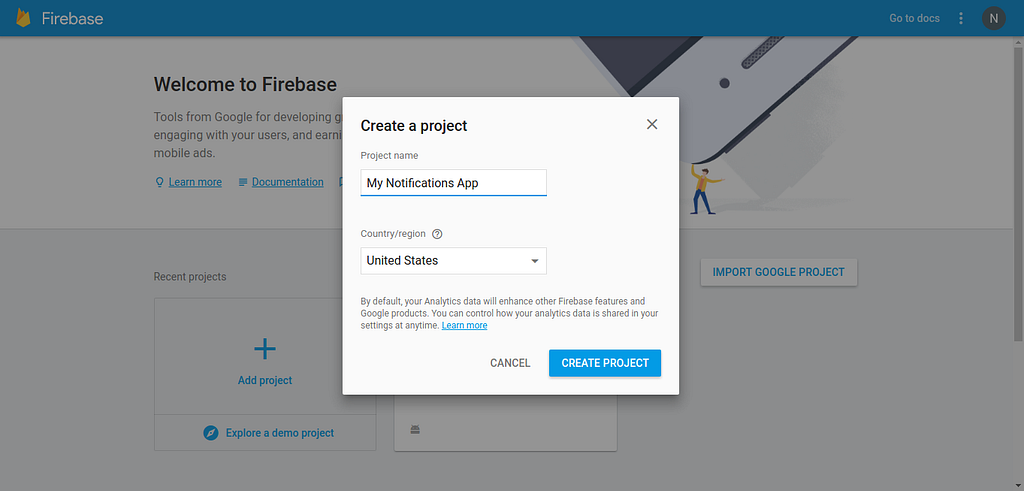Click the CREATE PROJECT button
1024x491 pixels.
pyautogui.click(x=605, y=363)
